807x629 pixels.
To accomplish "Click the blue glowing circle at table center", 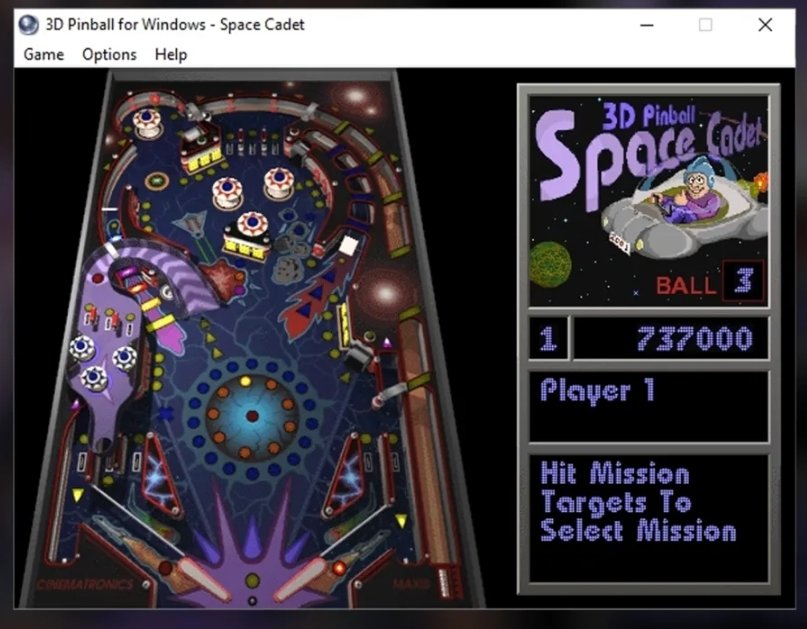I will point(252,416).
